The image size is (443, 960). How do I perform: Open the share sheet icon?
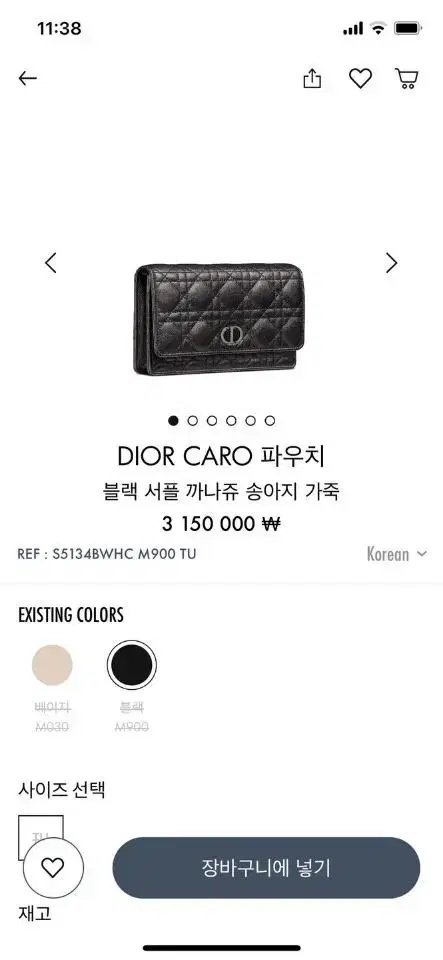[312, 78]
